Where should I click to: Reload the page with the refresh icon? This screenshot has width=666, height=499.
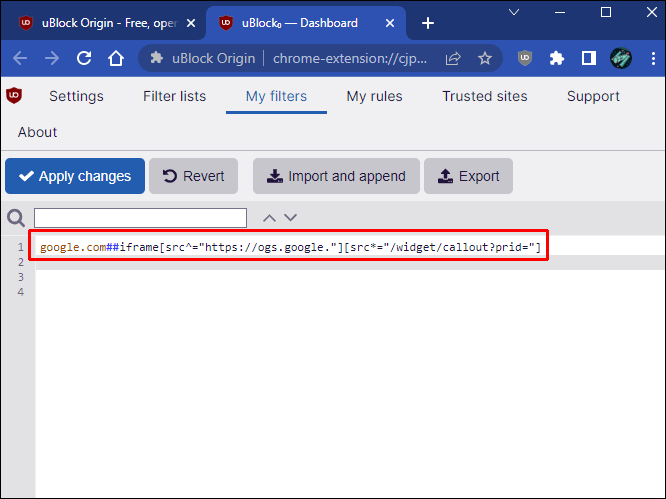pos(84,58)
